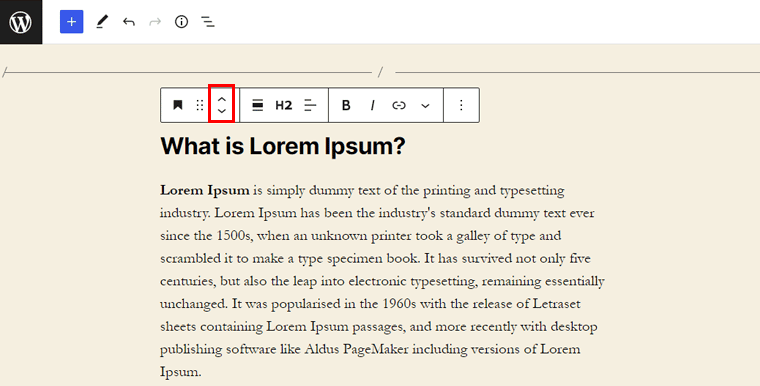760x386 pixels.
Task: Expand more rich text controls chevron
Action: pyautogui.click(x=425, y=105)
